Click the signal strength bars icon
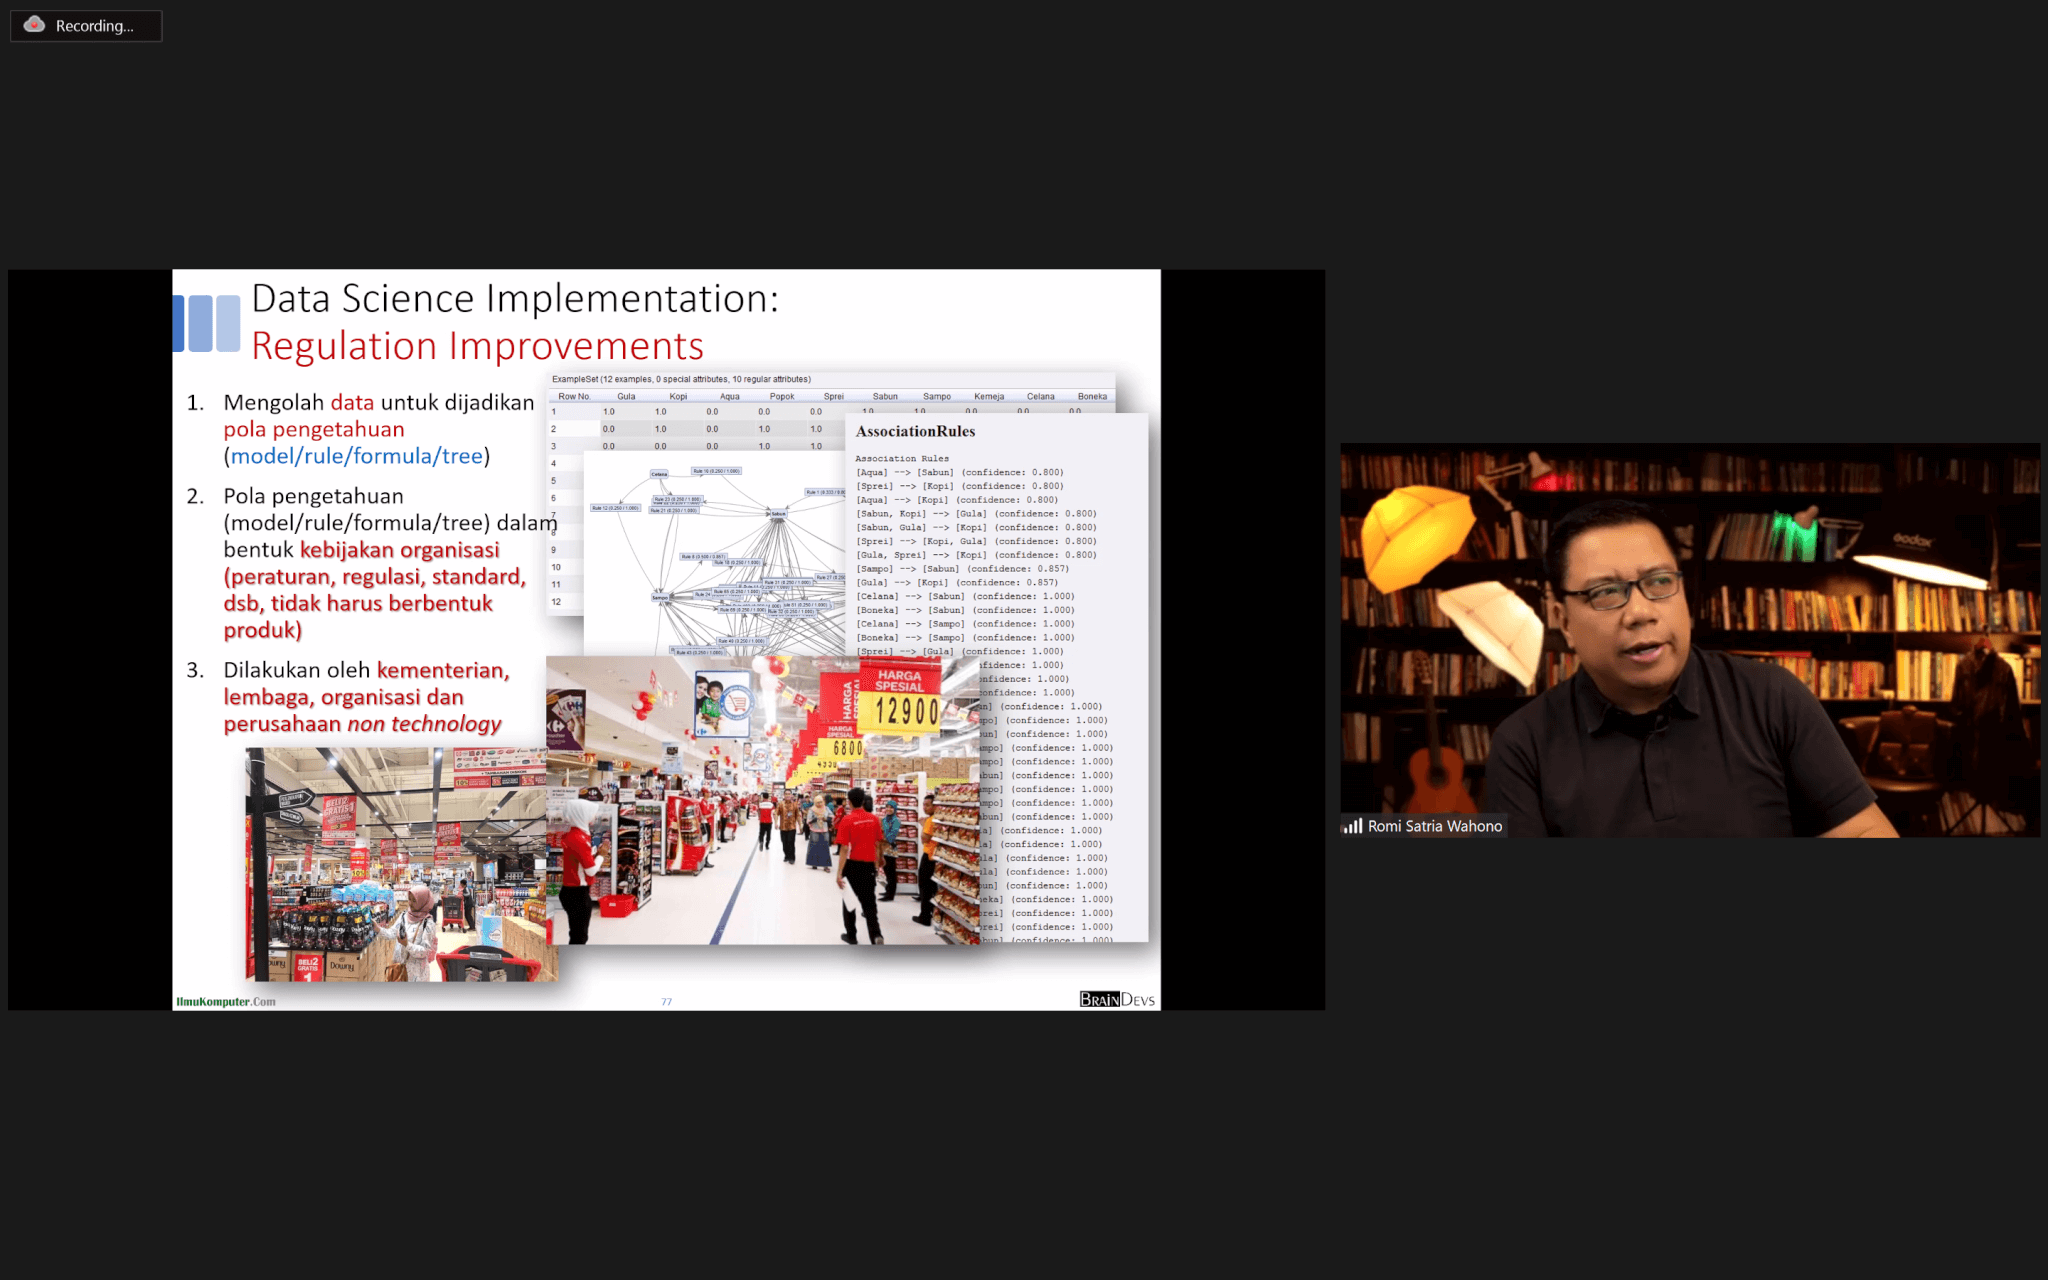 pos(1352,826)
